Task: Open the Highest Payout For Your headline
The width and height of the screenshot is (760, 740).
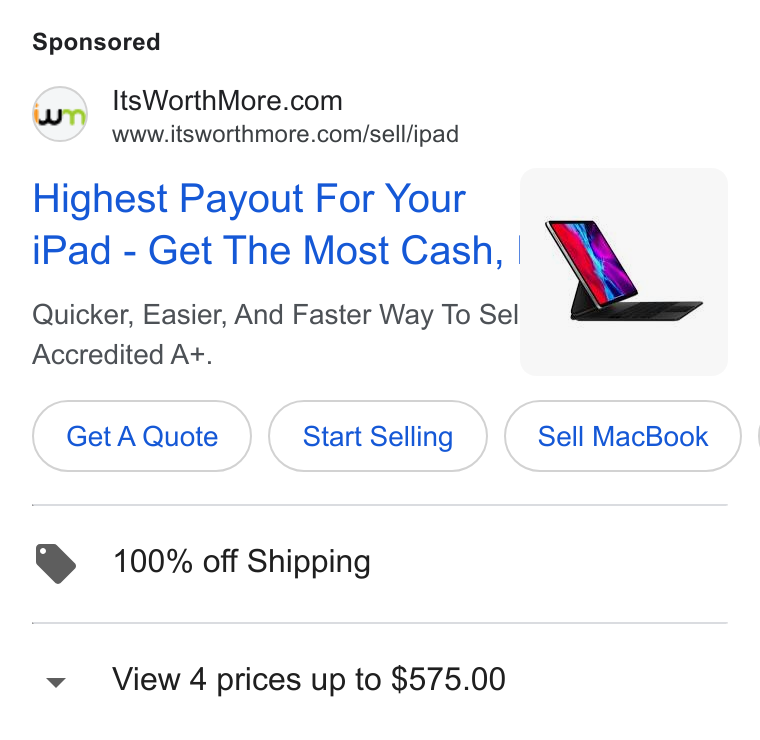Action: point(249,198)
